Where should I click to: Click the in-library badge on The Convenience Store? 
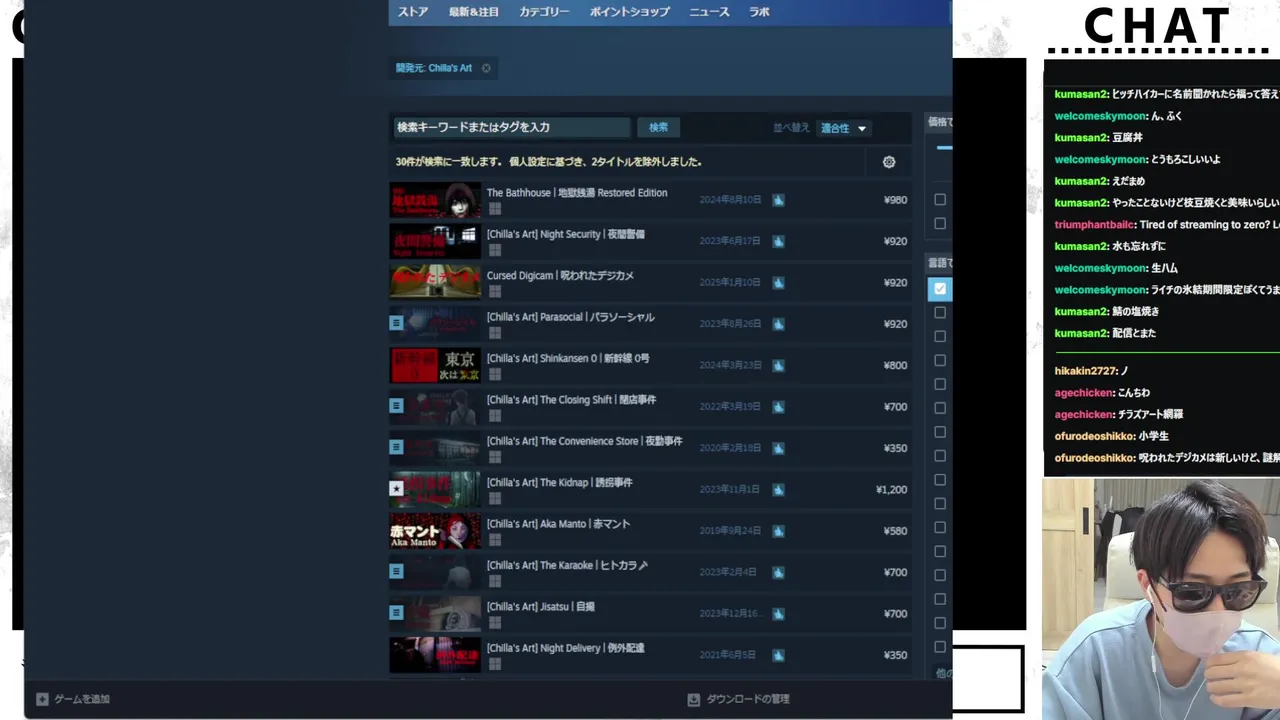click(396, 447)
